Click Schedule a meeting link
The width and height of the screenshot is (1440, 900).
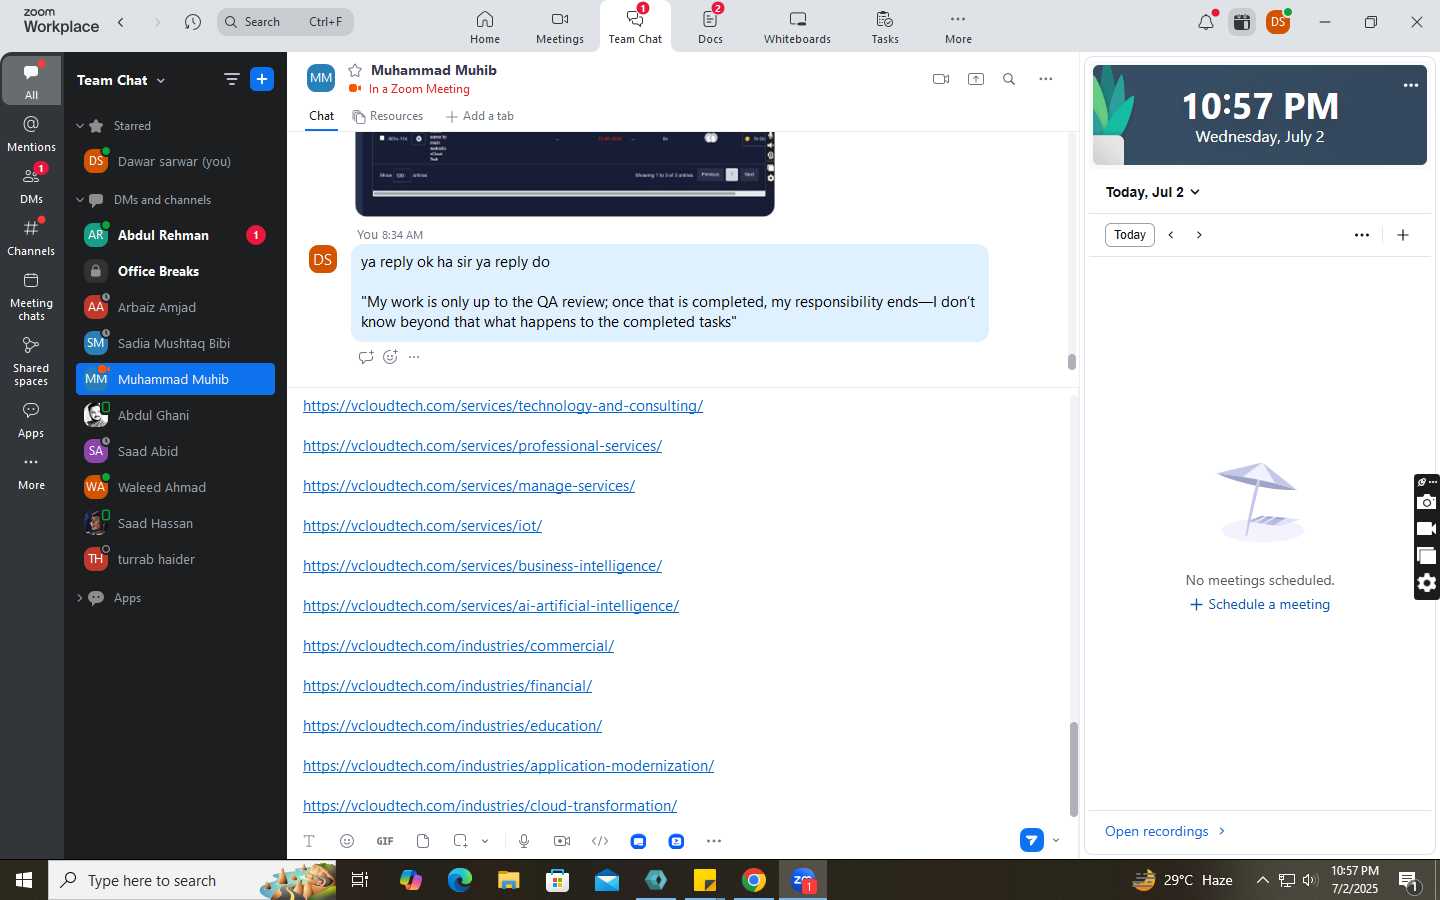click(1260, 604)
